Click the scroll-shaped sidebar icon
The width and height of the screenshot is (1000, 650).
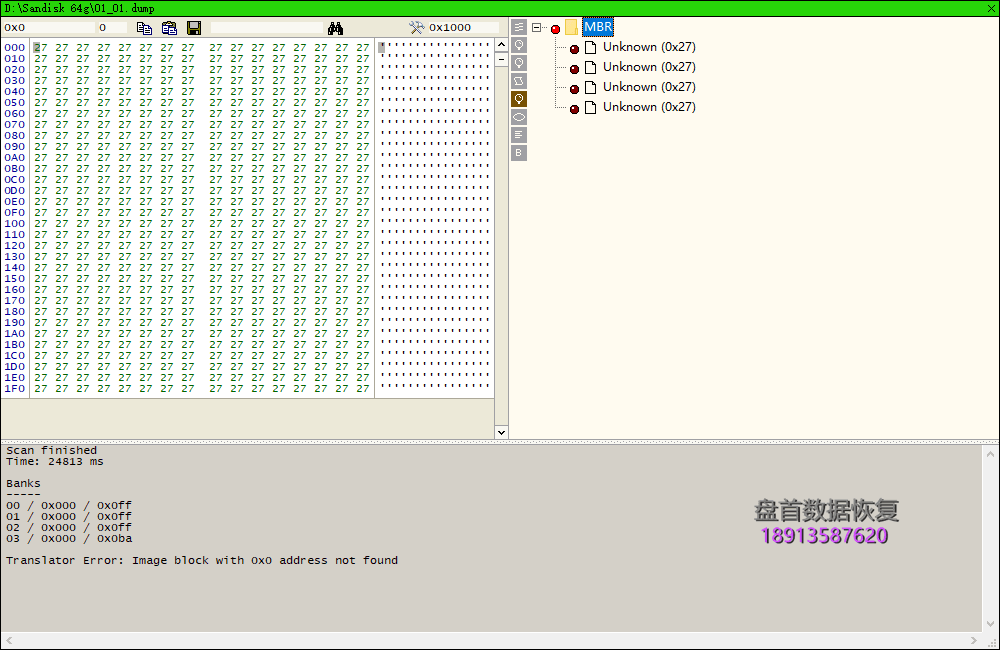point(519,80)
